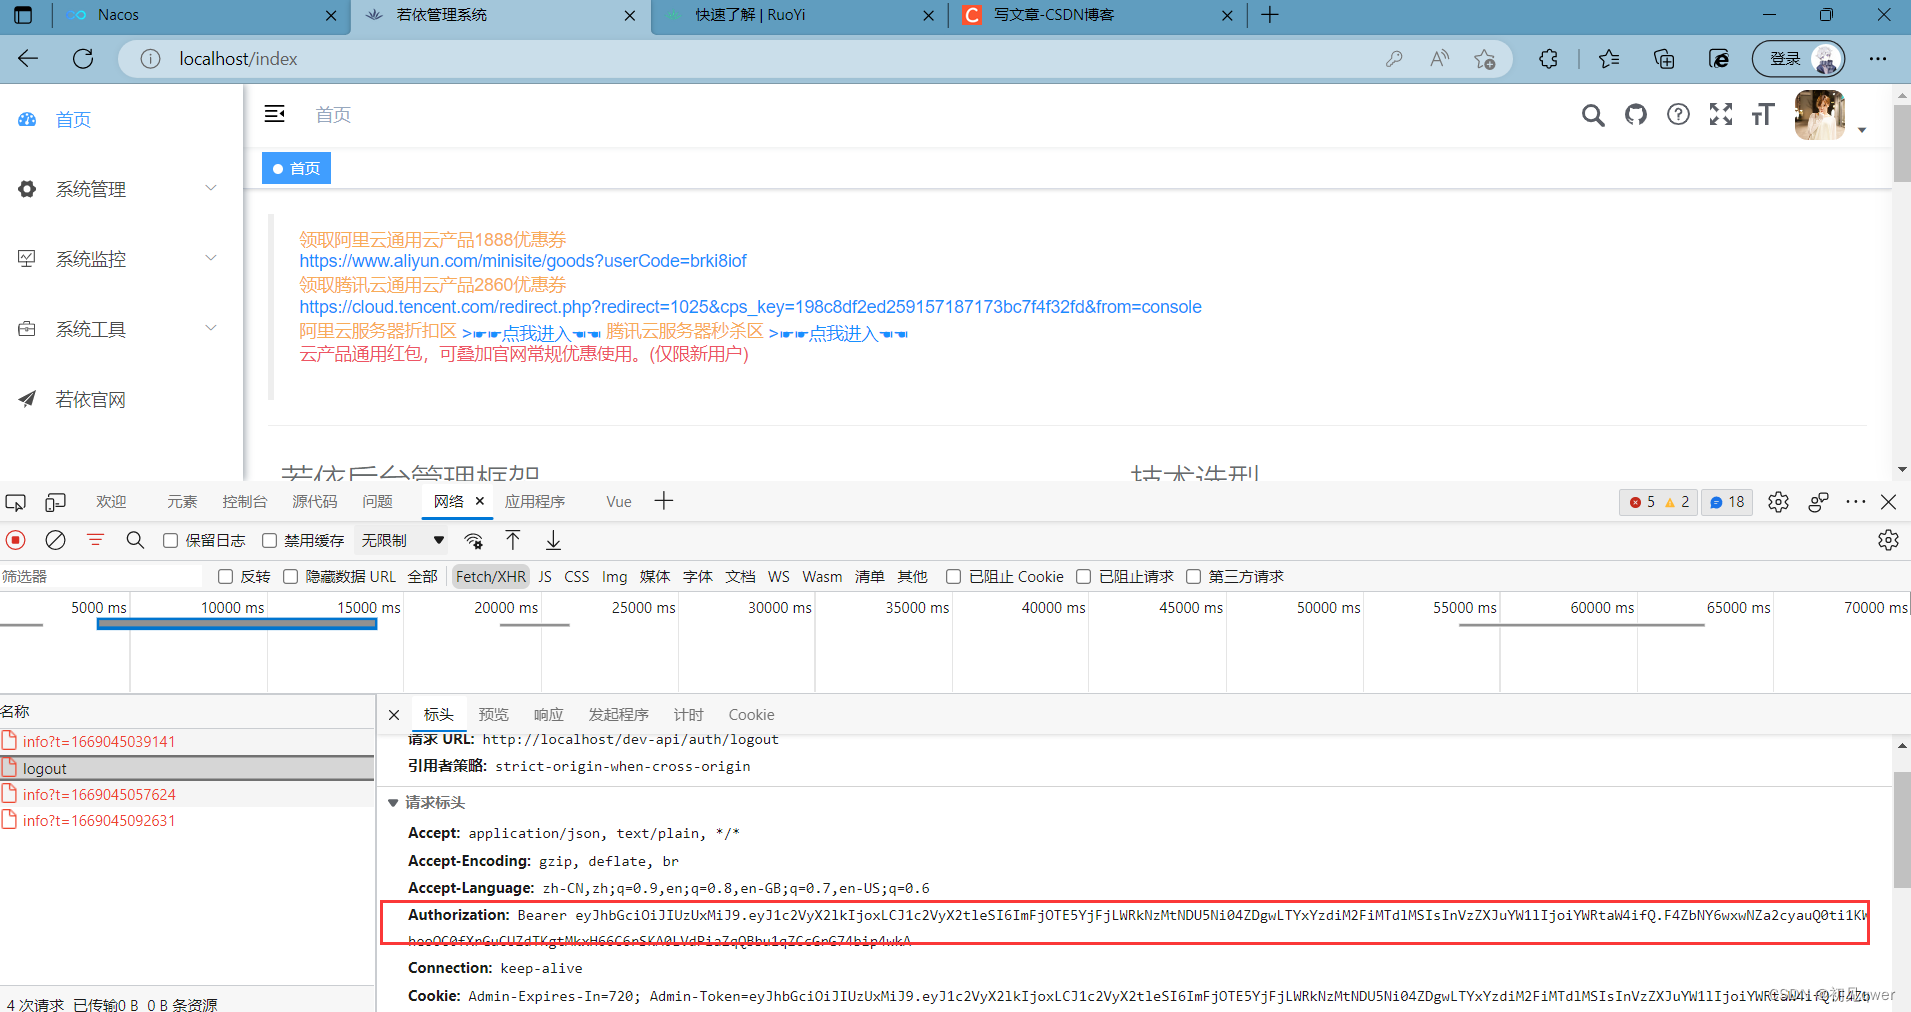Change layout font size icon
The image size is (1911, 1012).
tap(1763, 115)
